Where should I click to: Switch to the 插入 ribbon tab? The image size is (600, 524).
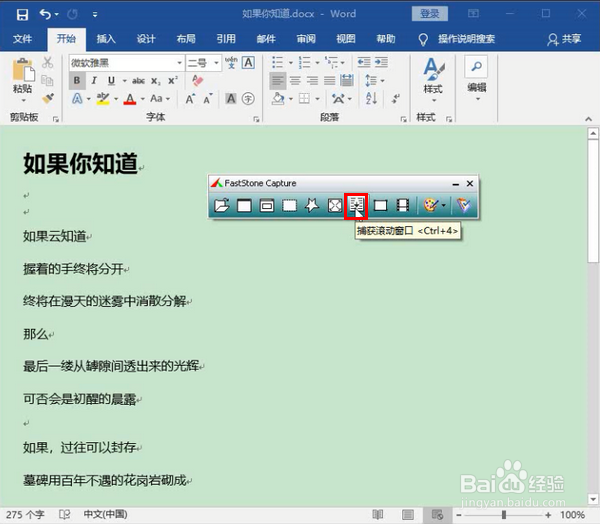[x=106, y=39]
